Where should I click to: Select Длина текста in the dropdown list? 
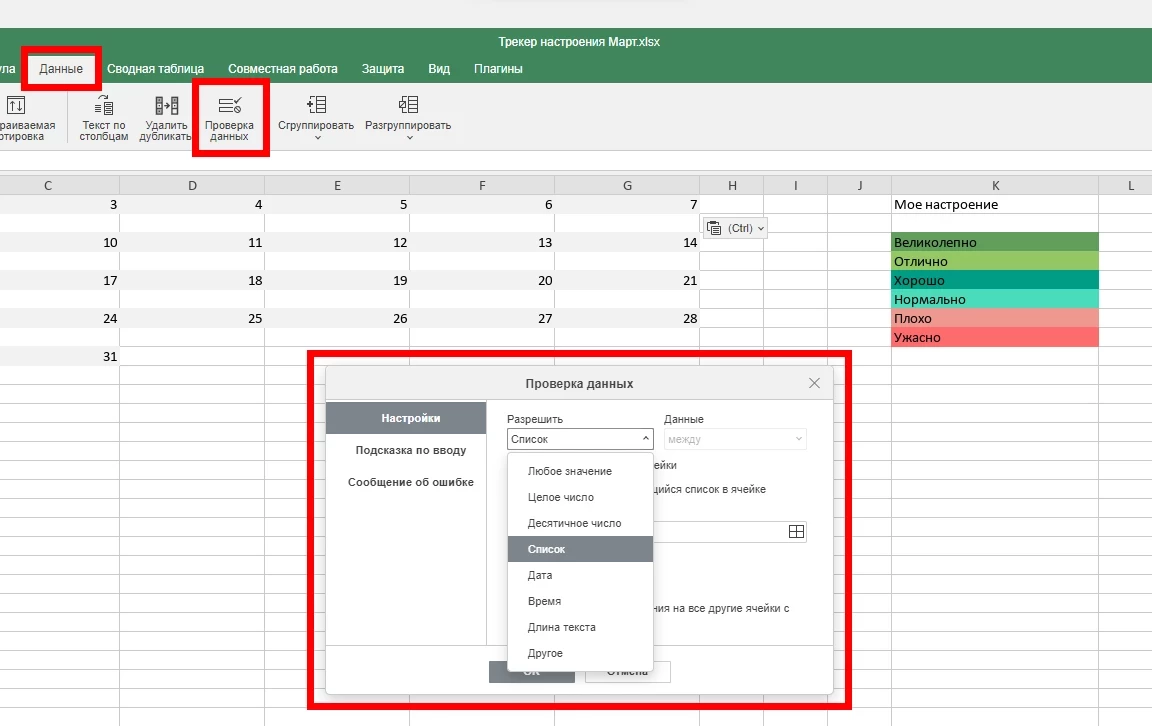tap(561, 627)
